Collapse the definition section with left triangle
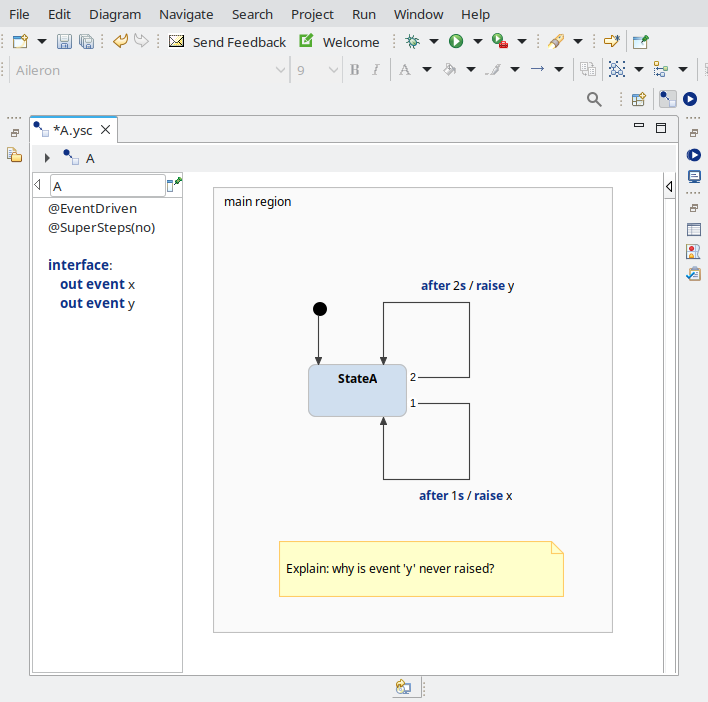708x702 pixels. click(38, 185)
